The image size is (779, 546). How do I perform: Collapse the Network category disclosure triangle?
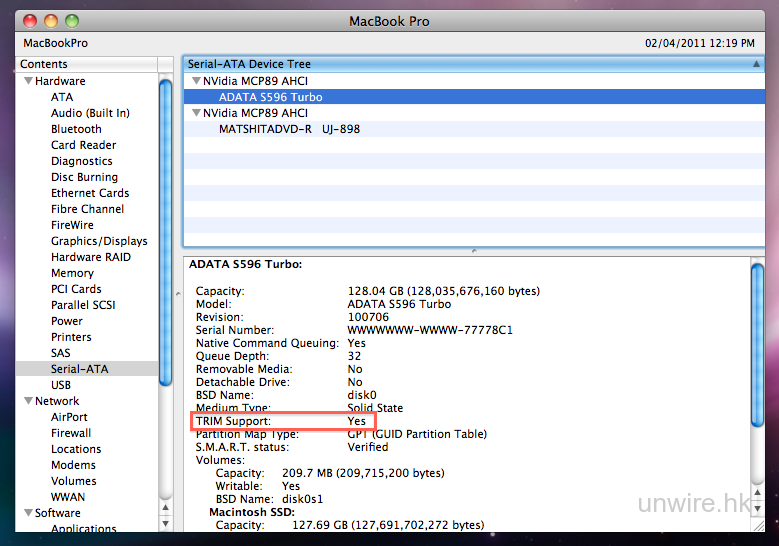tap(27, 401)
